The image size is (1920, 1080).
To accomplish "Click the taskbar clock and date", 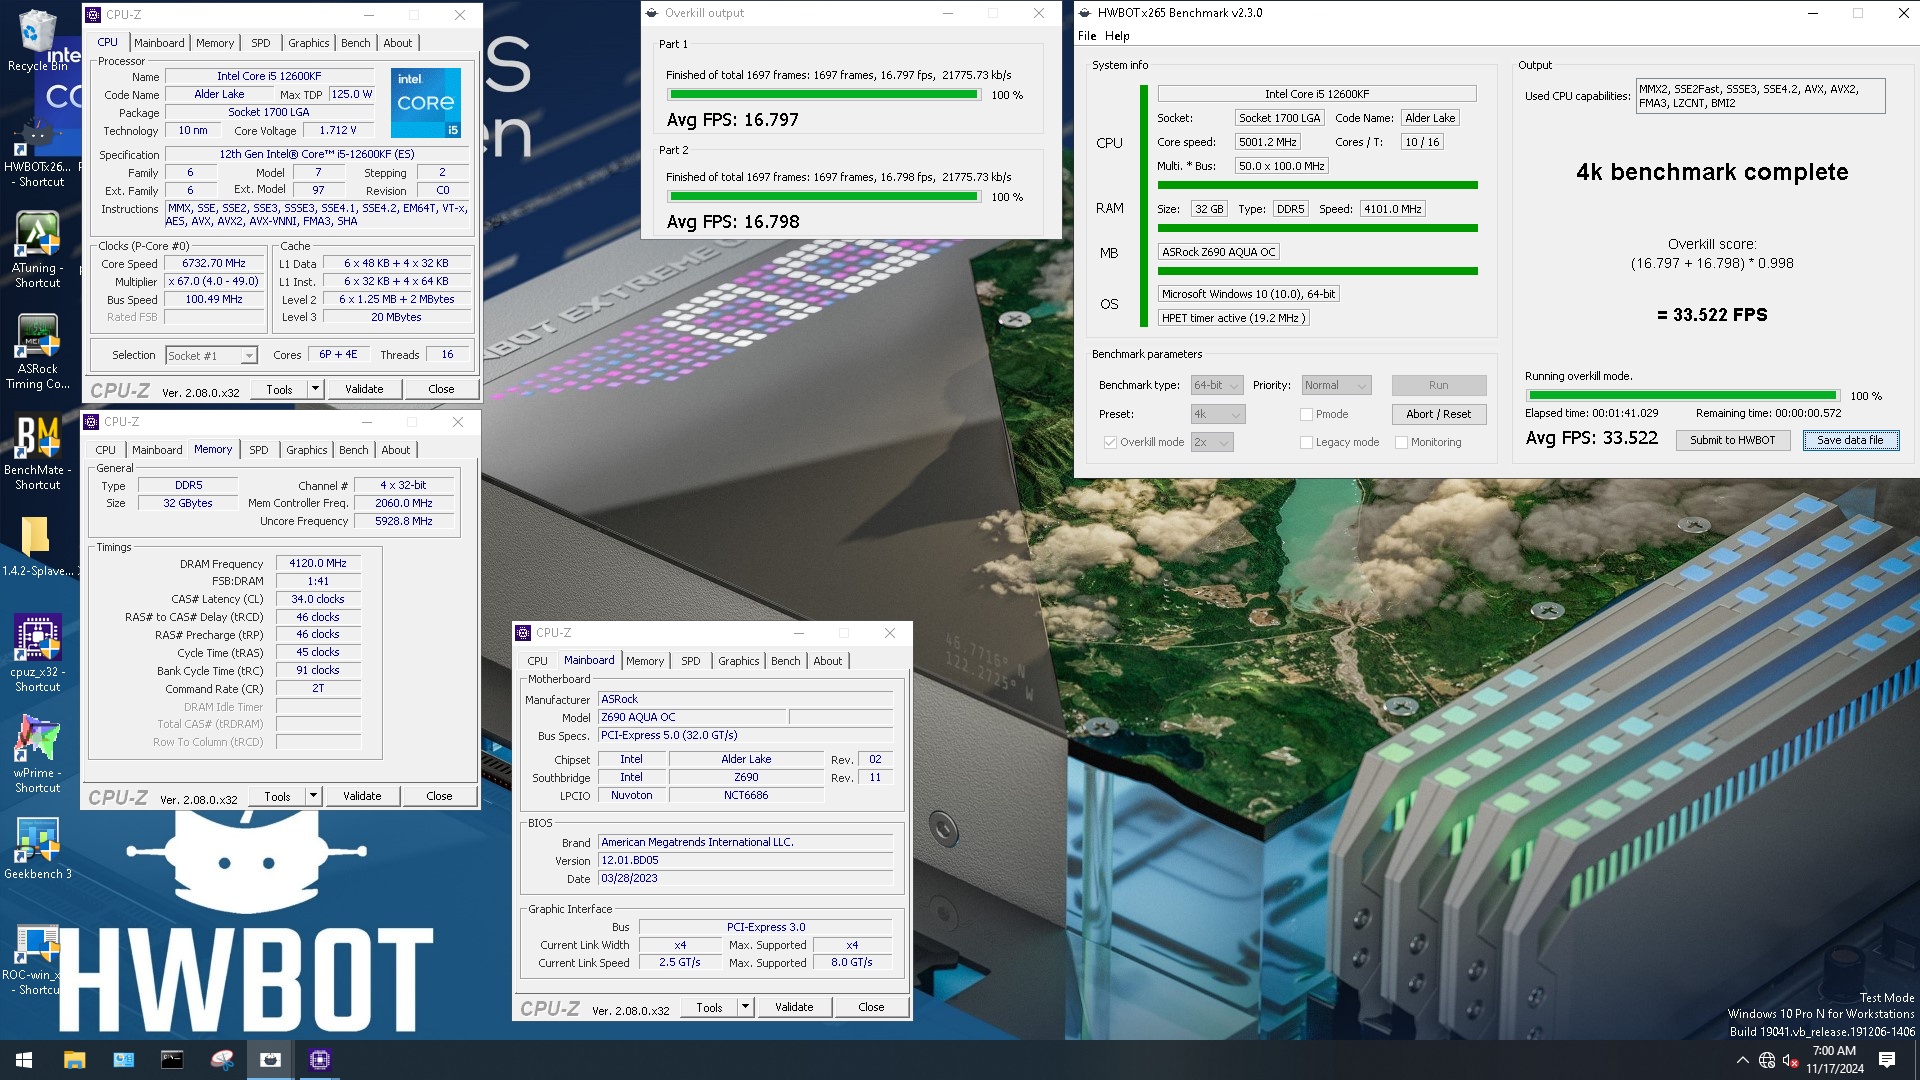I will (x=1834, y=1060).
